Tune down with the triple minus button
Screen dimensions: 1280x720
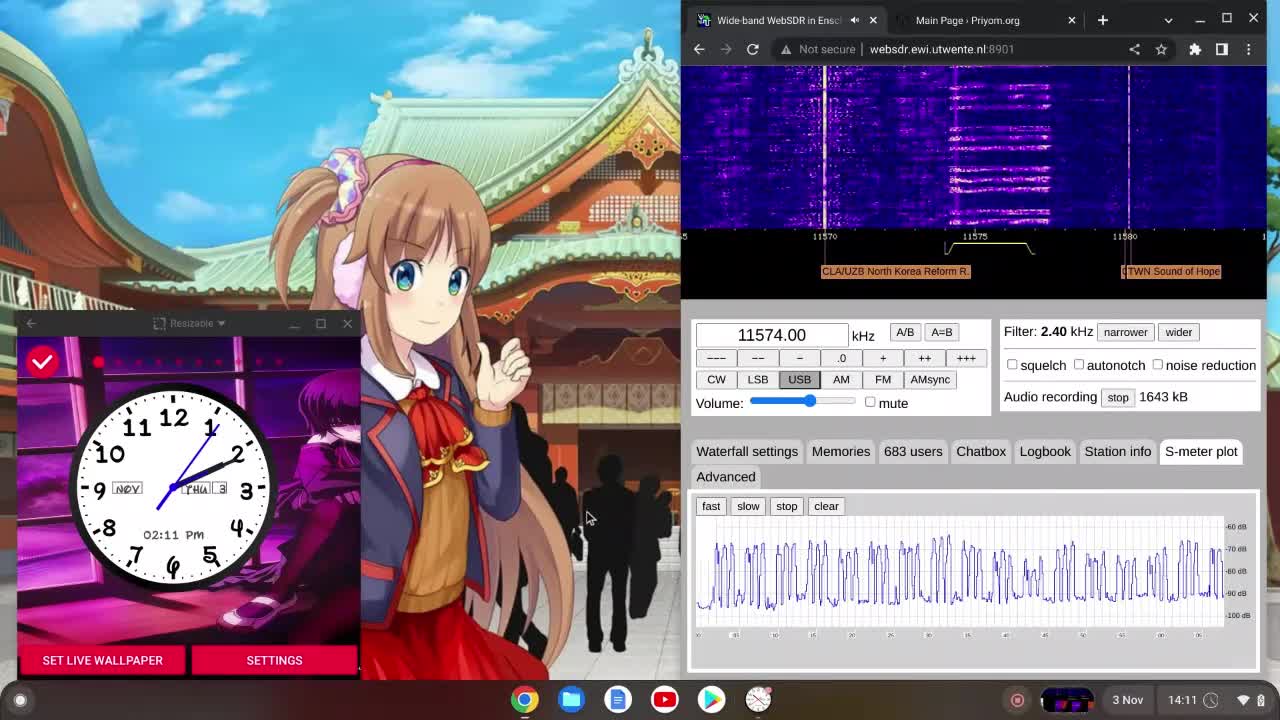[x=716, y=358]
